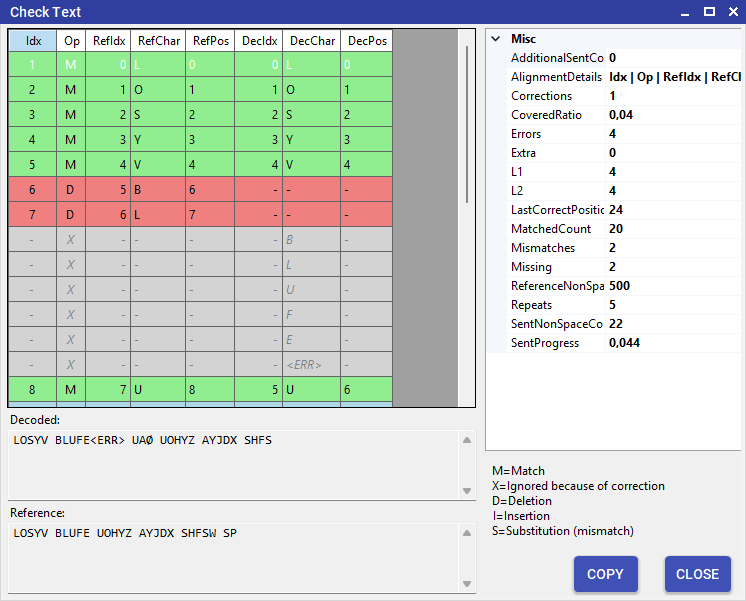The image size is (746, 601).
Task: Click the RefIdx column header
Action: point(108,41)
